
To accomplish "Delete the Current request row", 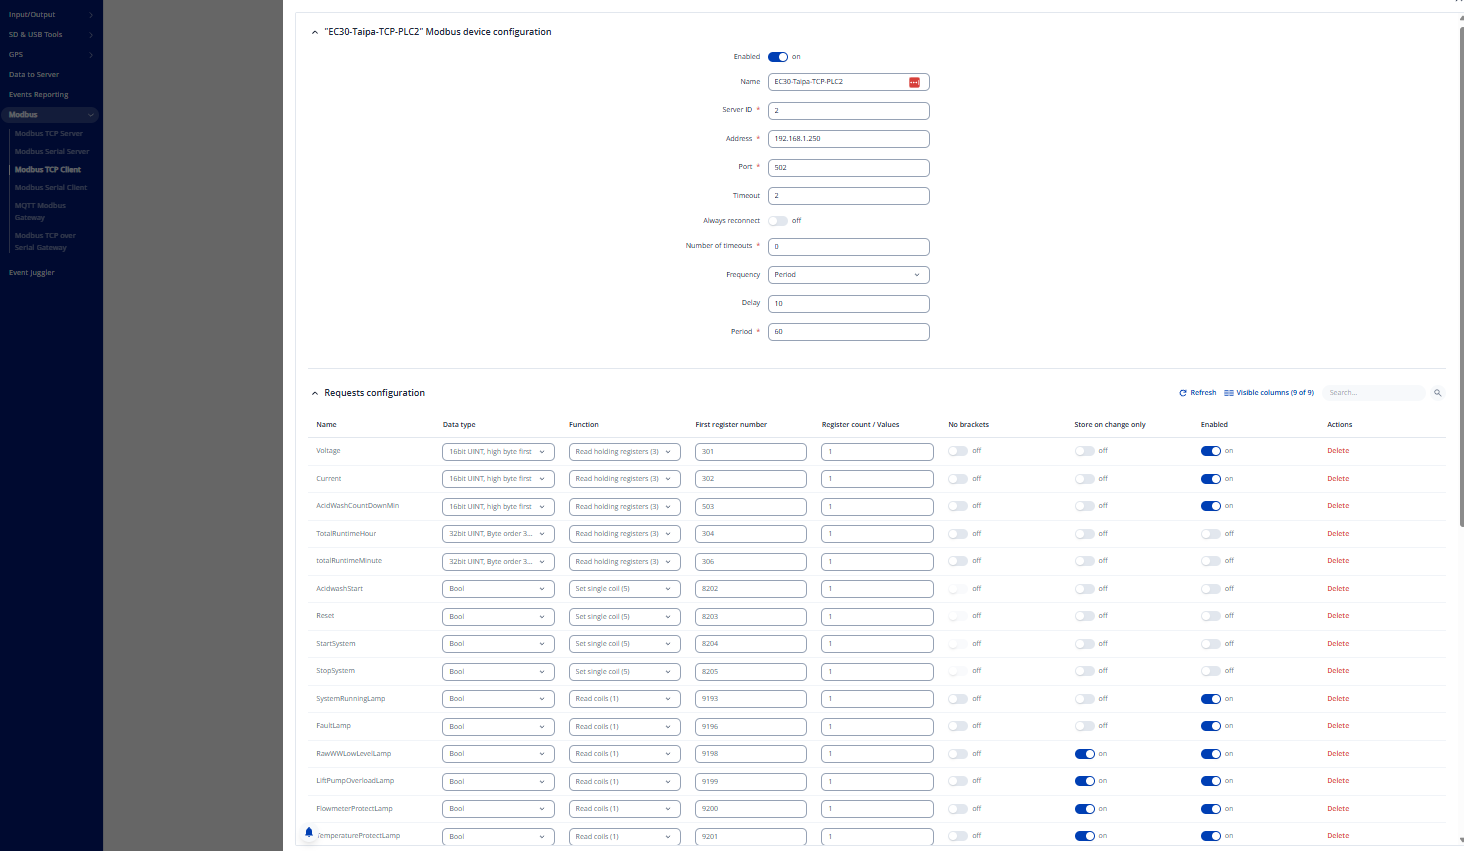I will coord(1337,479).
